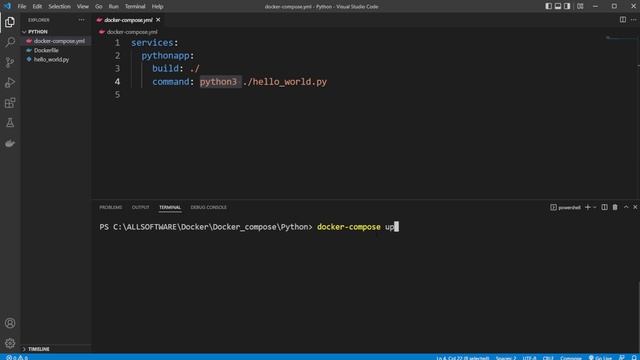Switch to the TERMINAL panel tab
The width and height of the screenshot is (640, 360).
click(170, 207)
